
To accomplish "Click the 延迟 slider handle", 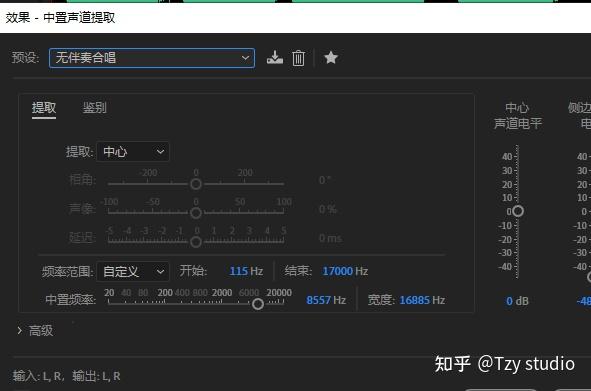I will (196, 242).
